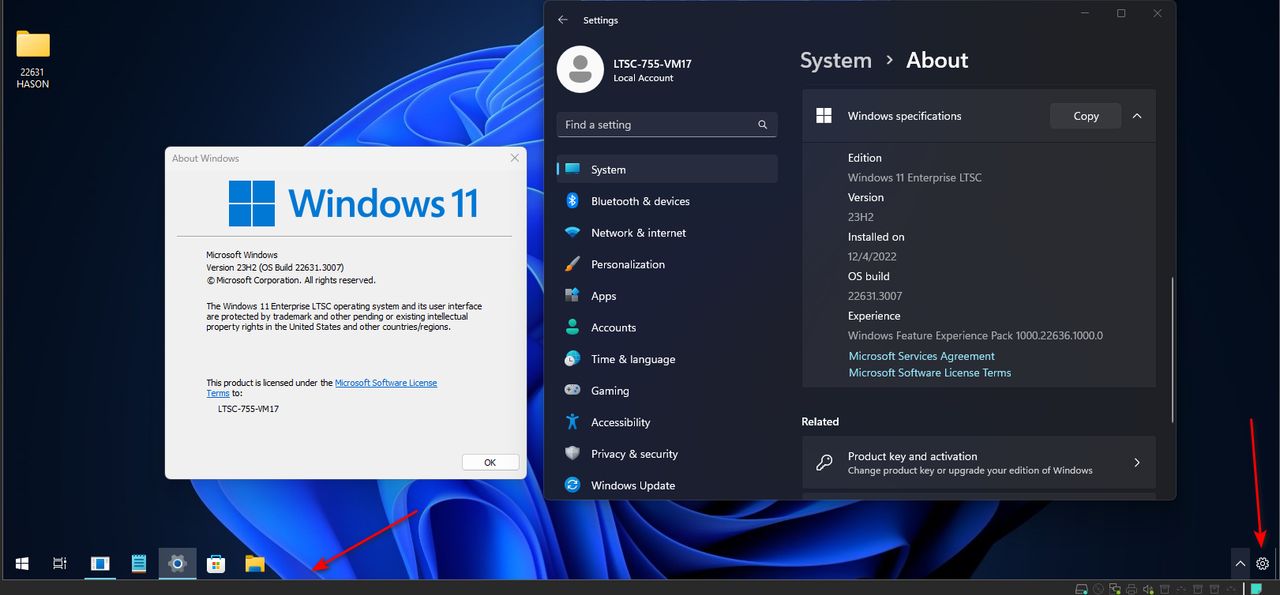Open Microsoft Software License Terms in Settings

930,372
